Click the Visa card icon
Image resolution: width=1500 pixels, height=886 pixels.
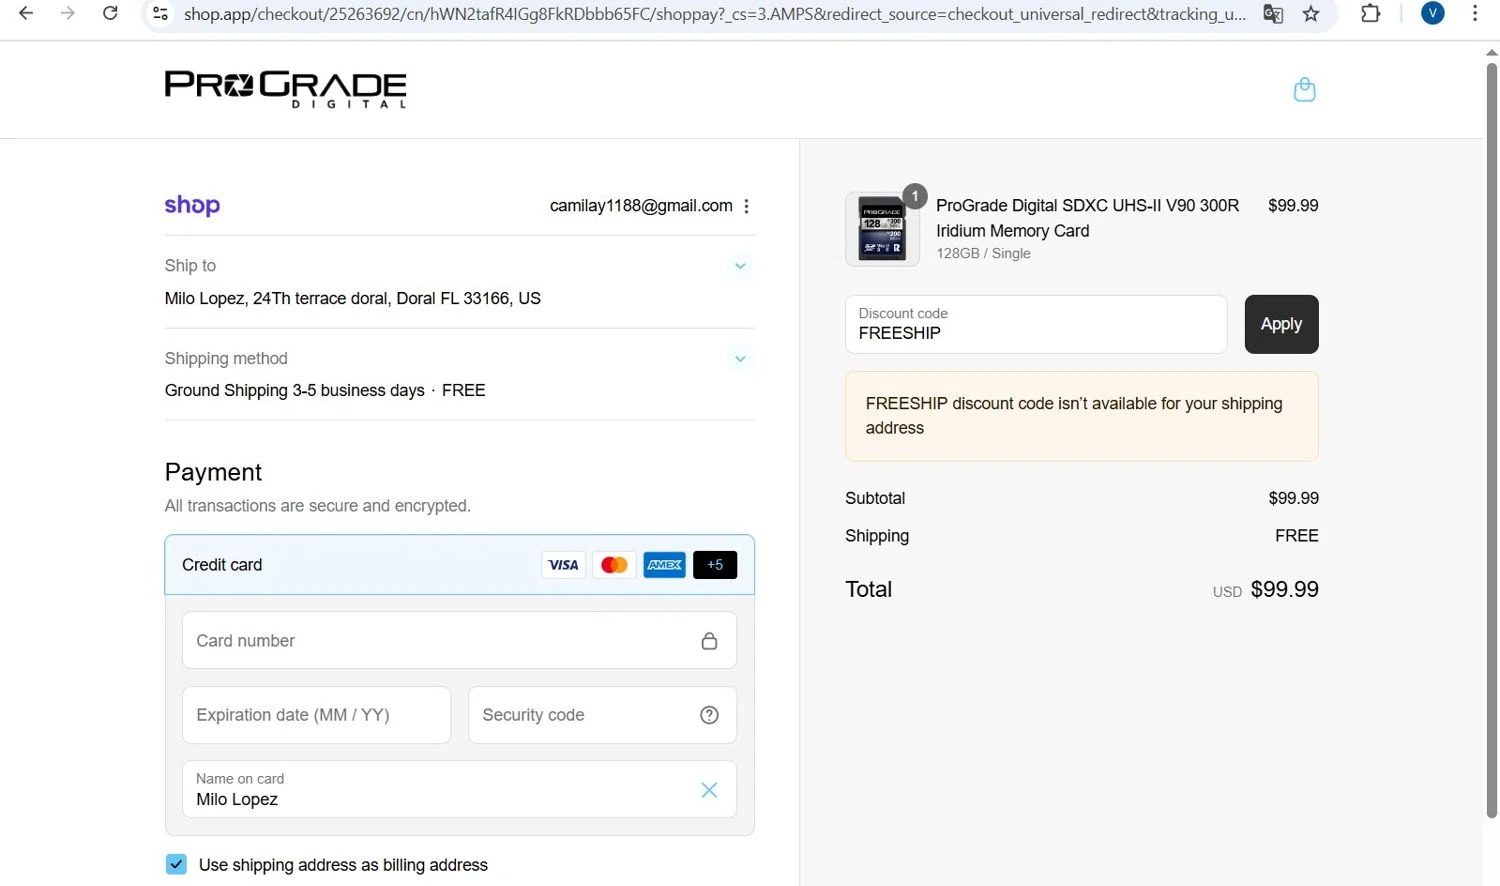563,565
